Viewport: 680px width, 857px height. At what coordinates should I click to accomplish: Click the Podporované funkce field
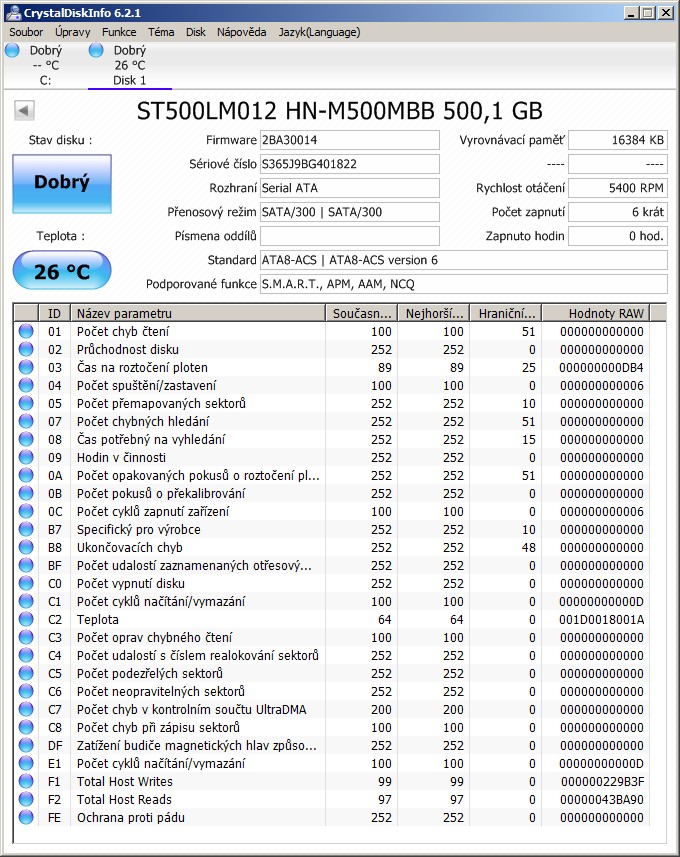pos(464,284)
